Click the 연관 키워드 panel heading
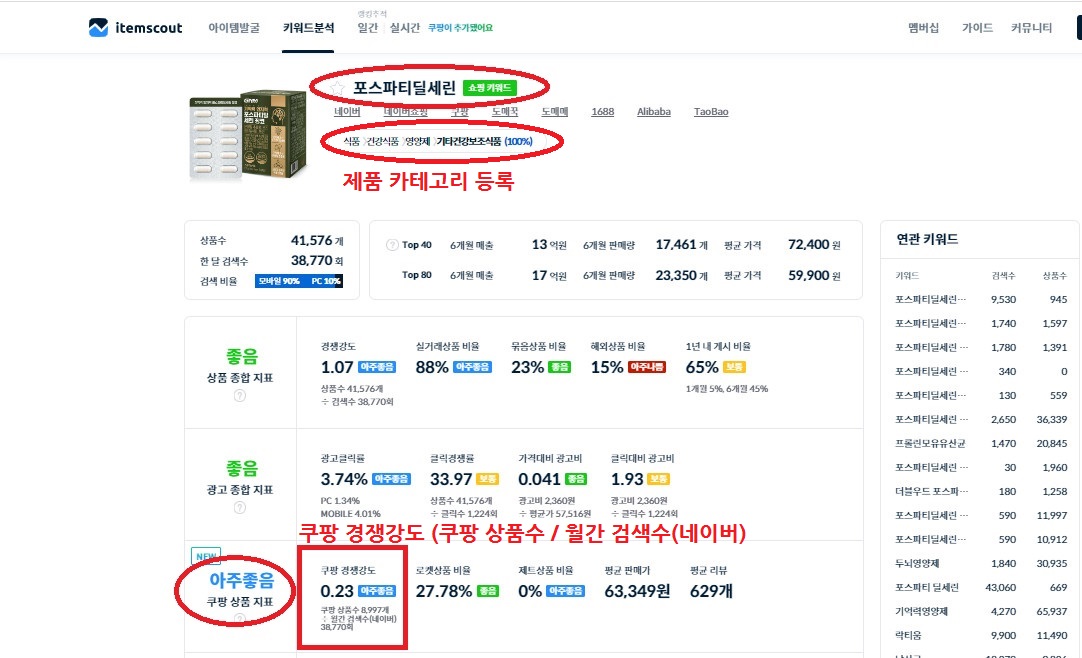This screenshot has width=1082, height=658. coord(927,239)
